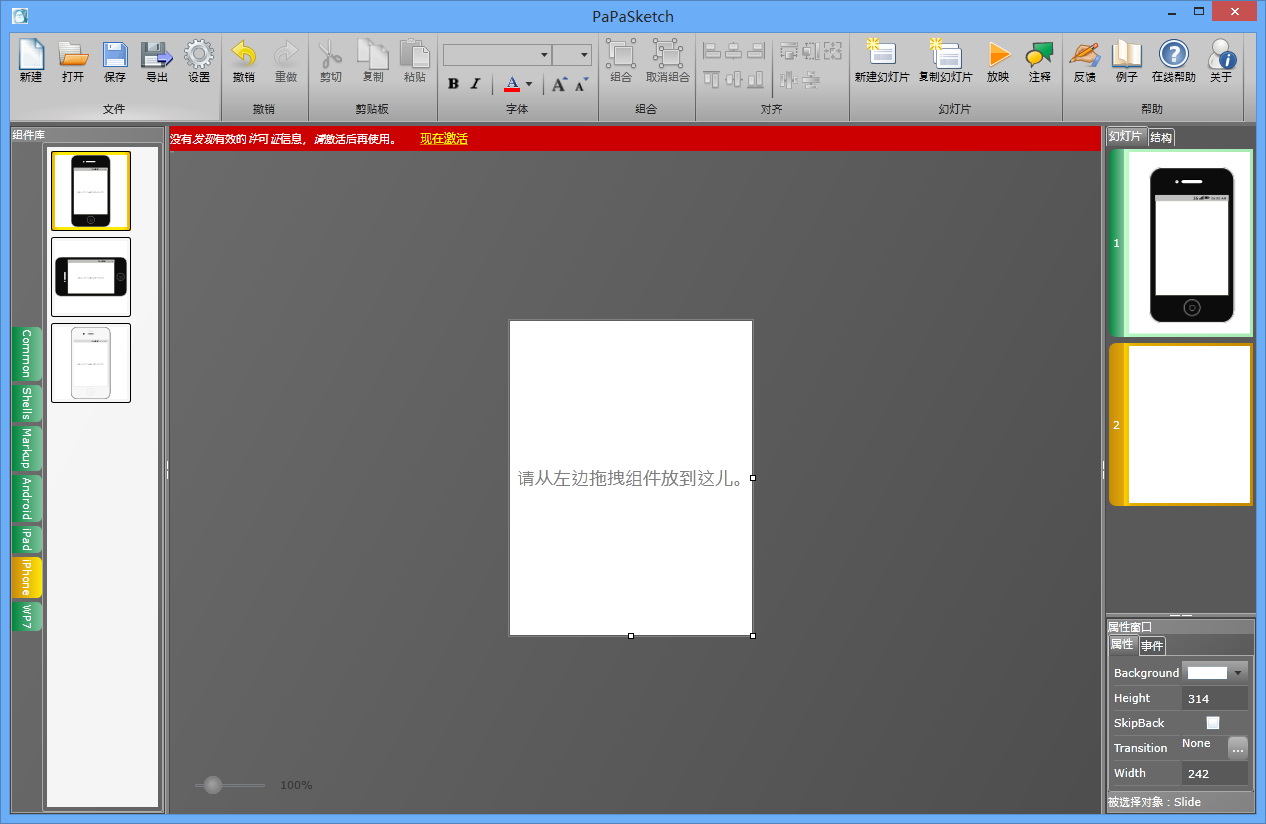Open the 结构 structure tab

pos(1161,137)
